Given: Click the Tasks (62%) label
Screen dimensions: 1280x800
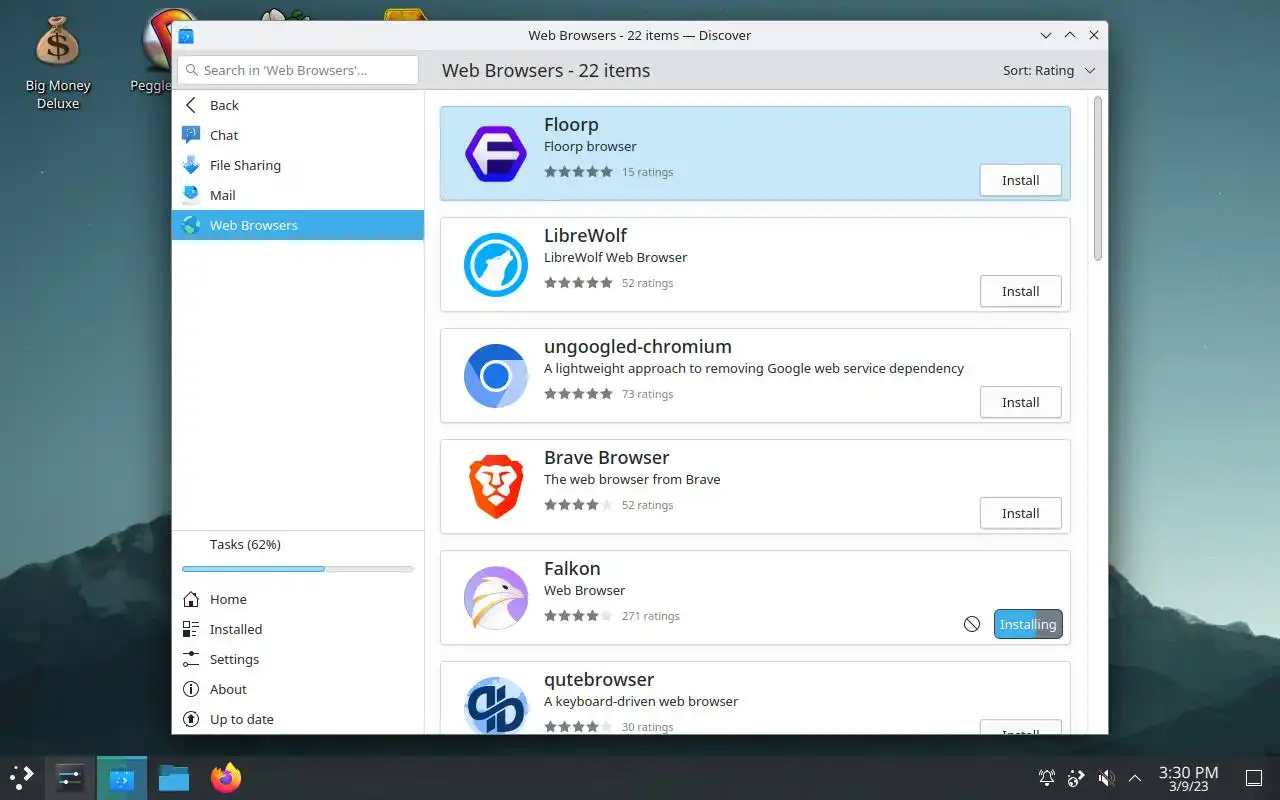Looking at the screenshot, I should (x=245, y=544).
